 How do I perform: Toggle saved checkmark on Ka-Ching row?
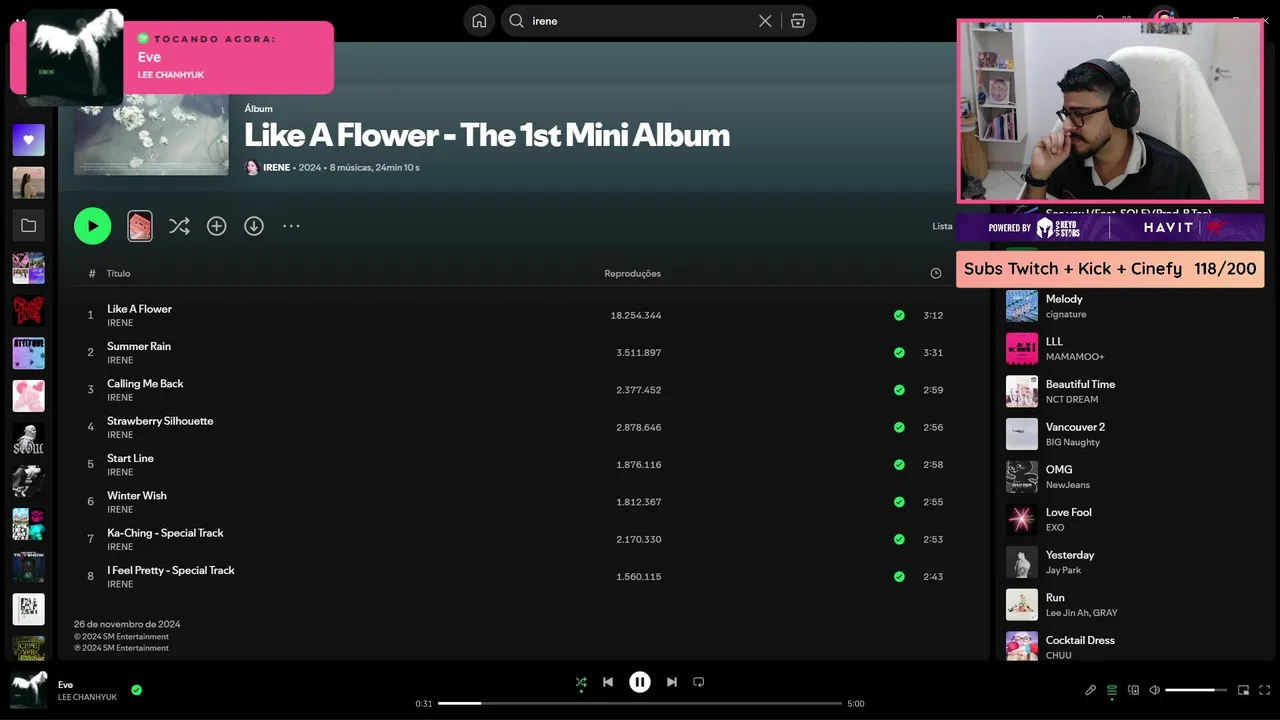click(899, 539)
